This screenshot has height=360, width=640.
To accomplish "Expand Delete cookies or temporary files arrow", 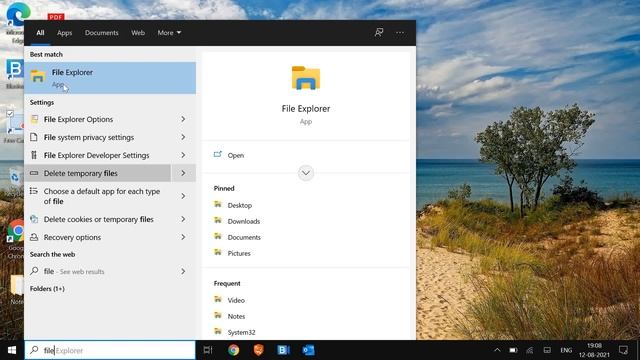I will pos(183,219).
